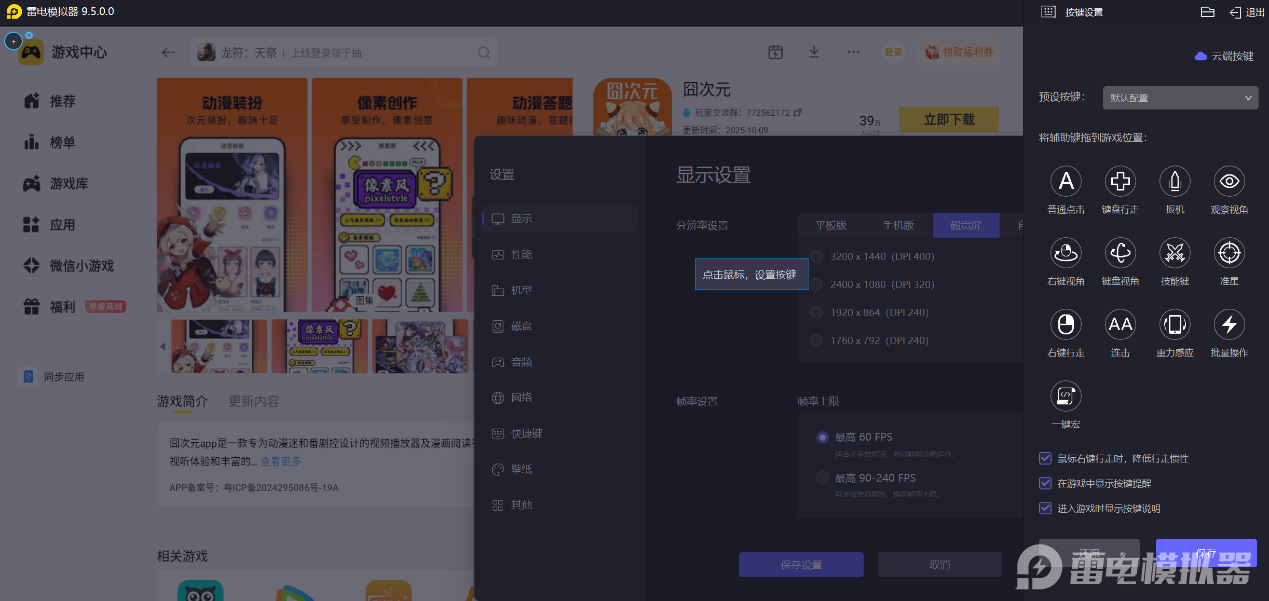The image size is (1269, 601).
Task: Click the 技能键 crossed-swords icon
Action: (x=1174, y=253)
